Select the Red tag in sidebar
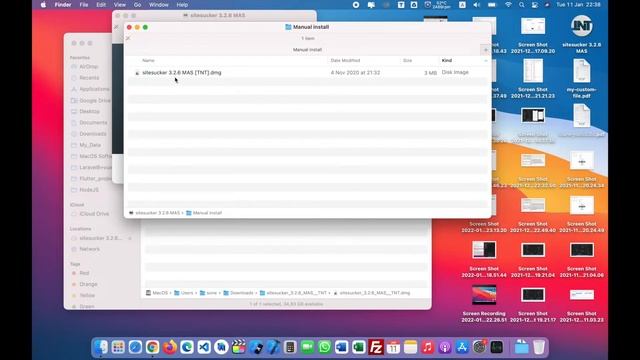640x360 pixels. [84, 273]
